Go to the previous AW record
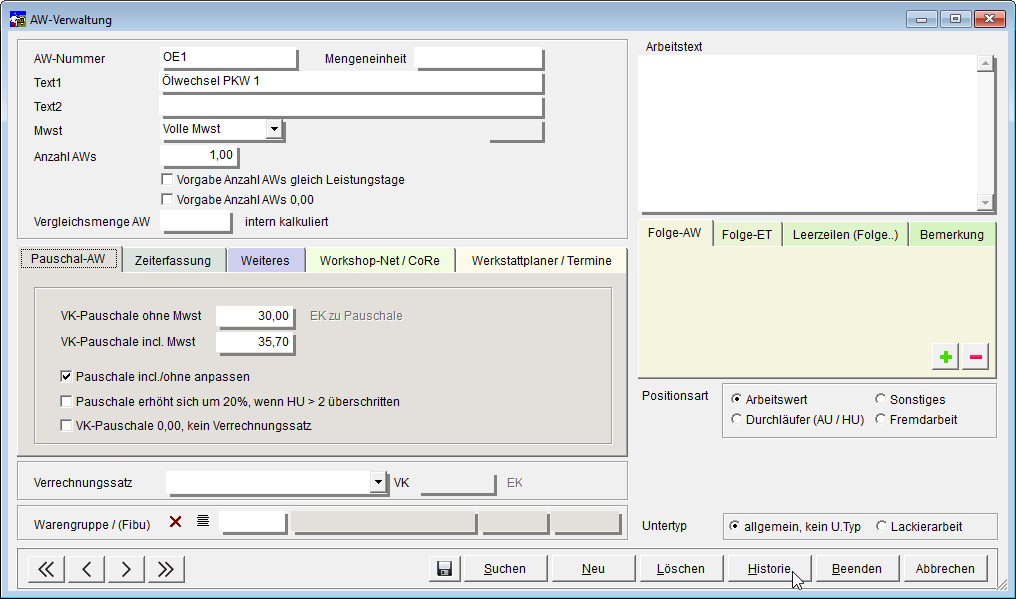1016x599 pixels. (x=86, y=569)
